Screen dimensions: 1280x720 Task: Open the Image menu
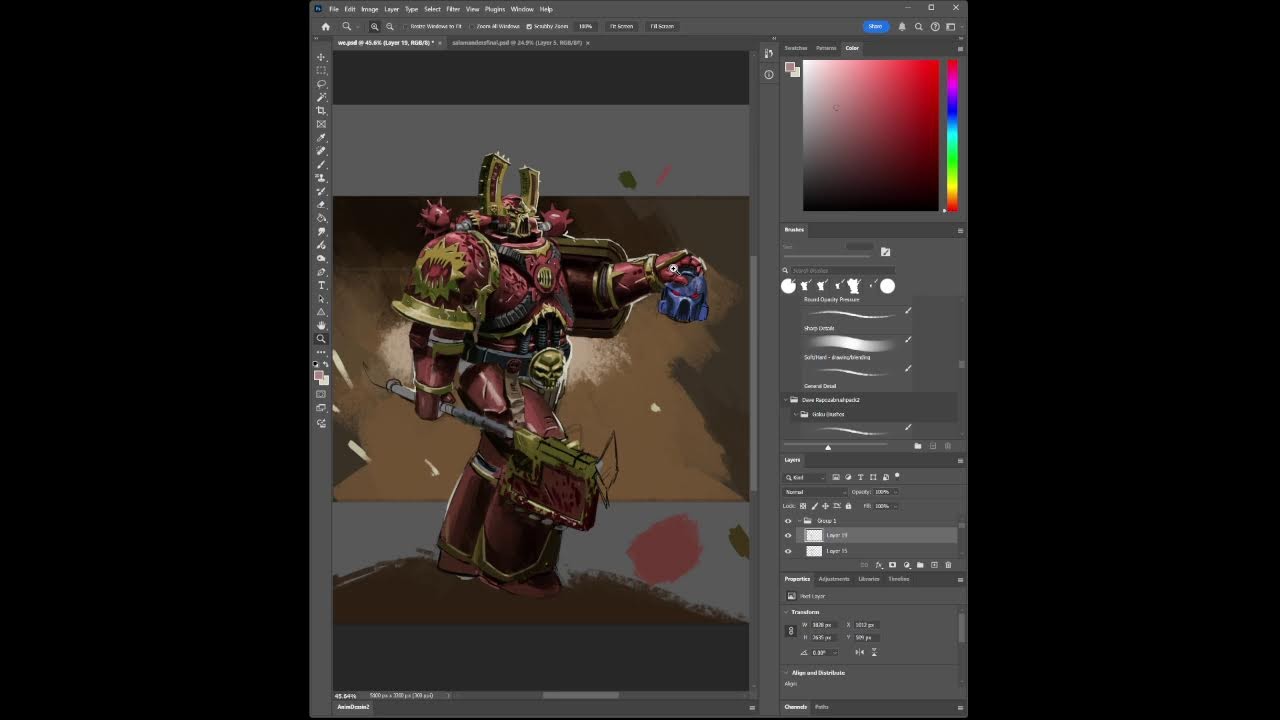pyautogui.click(x=370, y=9)
